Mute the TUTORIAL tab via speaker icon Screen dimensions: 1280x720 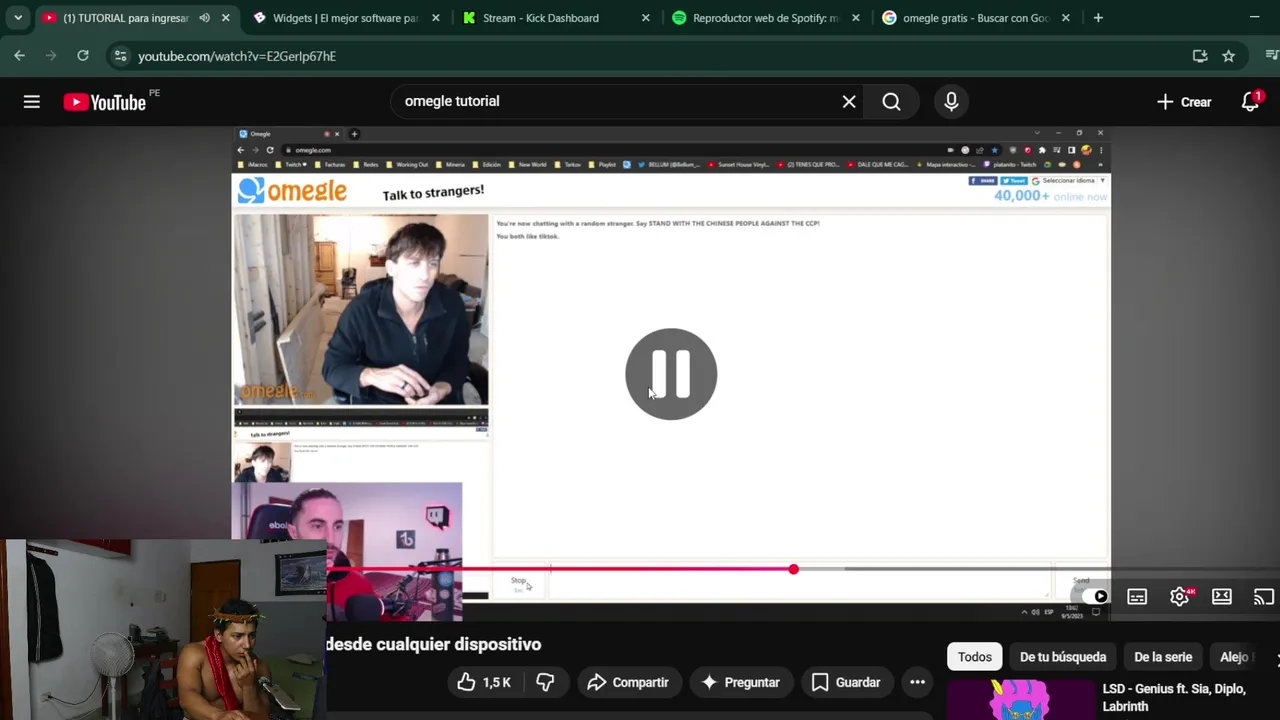click(204, 18)
